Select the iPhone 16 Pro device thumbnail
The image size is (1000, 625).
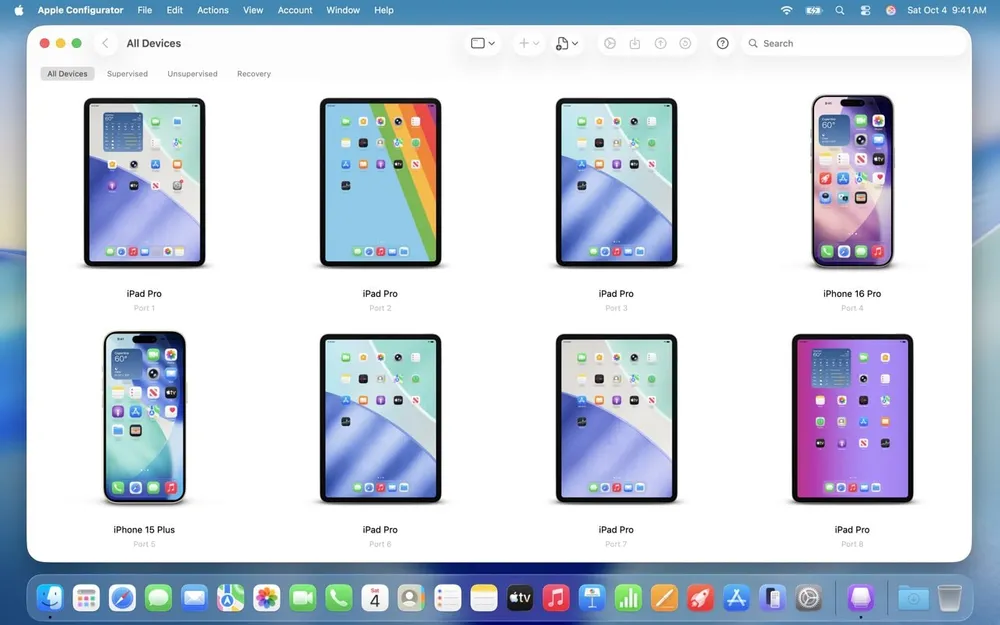click(x=853, y=182)
